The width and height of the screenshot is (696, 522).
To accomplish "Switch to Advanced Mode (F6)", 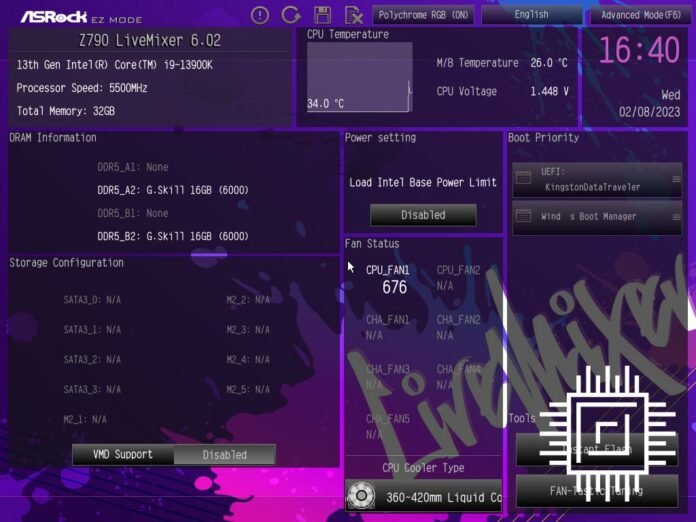I will tap(641, 15).
